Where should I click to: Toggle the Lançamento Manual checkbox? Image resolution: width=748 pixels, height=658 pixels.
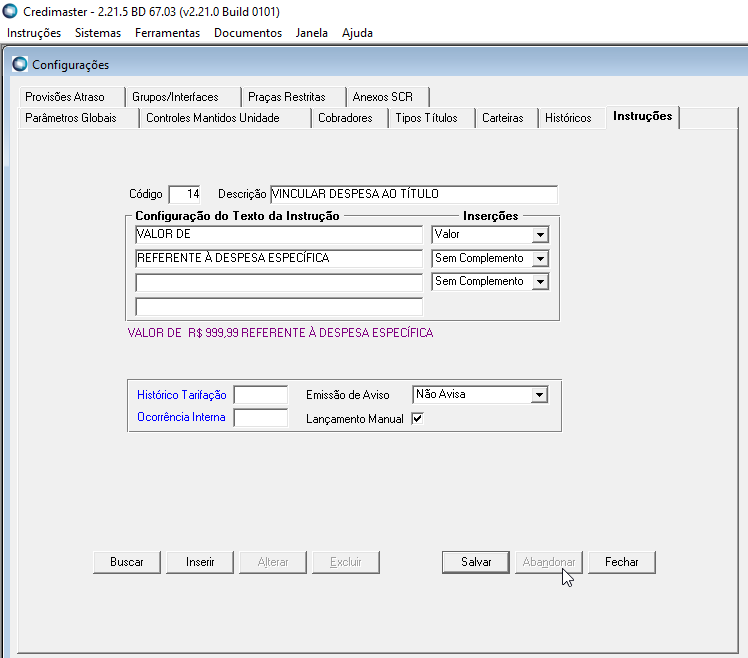point(417,418)
